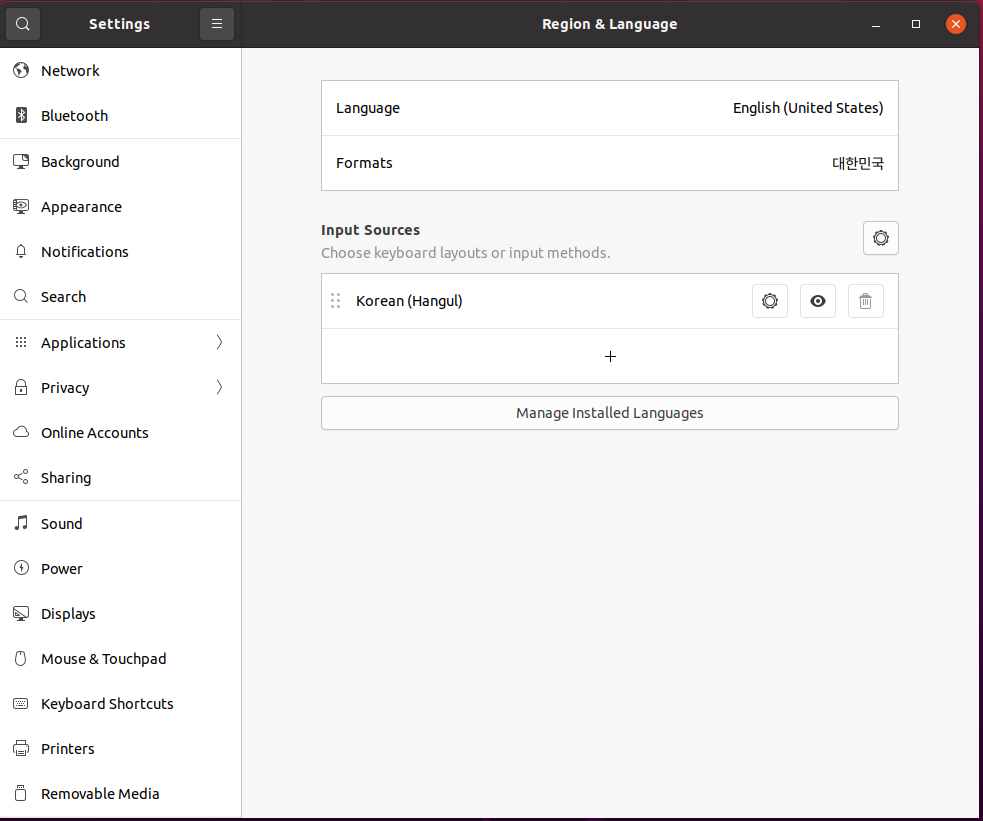Open Mouse & Touchpad settings
Screen dimensions: 983x821
120,658
